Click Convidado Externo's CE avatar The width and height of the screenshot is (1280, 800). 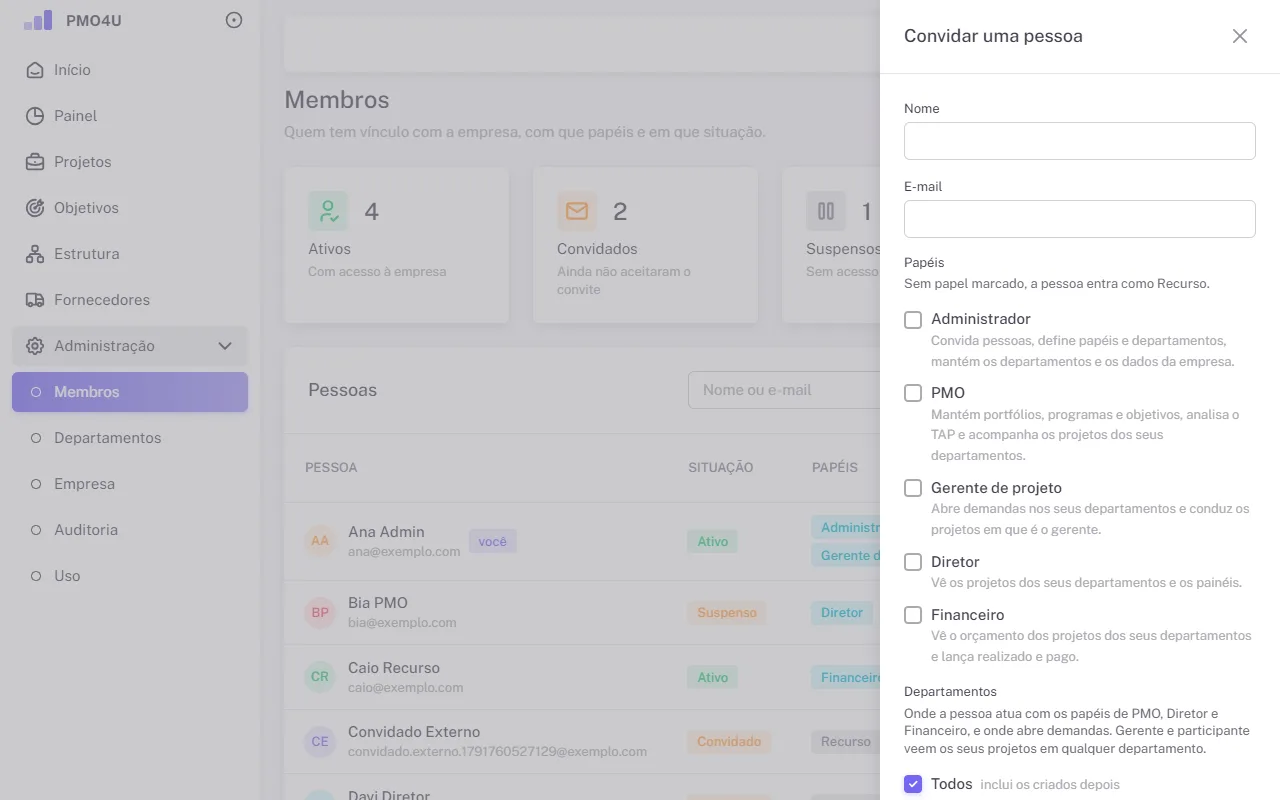point(320,741)
